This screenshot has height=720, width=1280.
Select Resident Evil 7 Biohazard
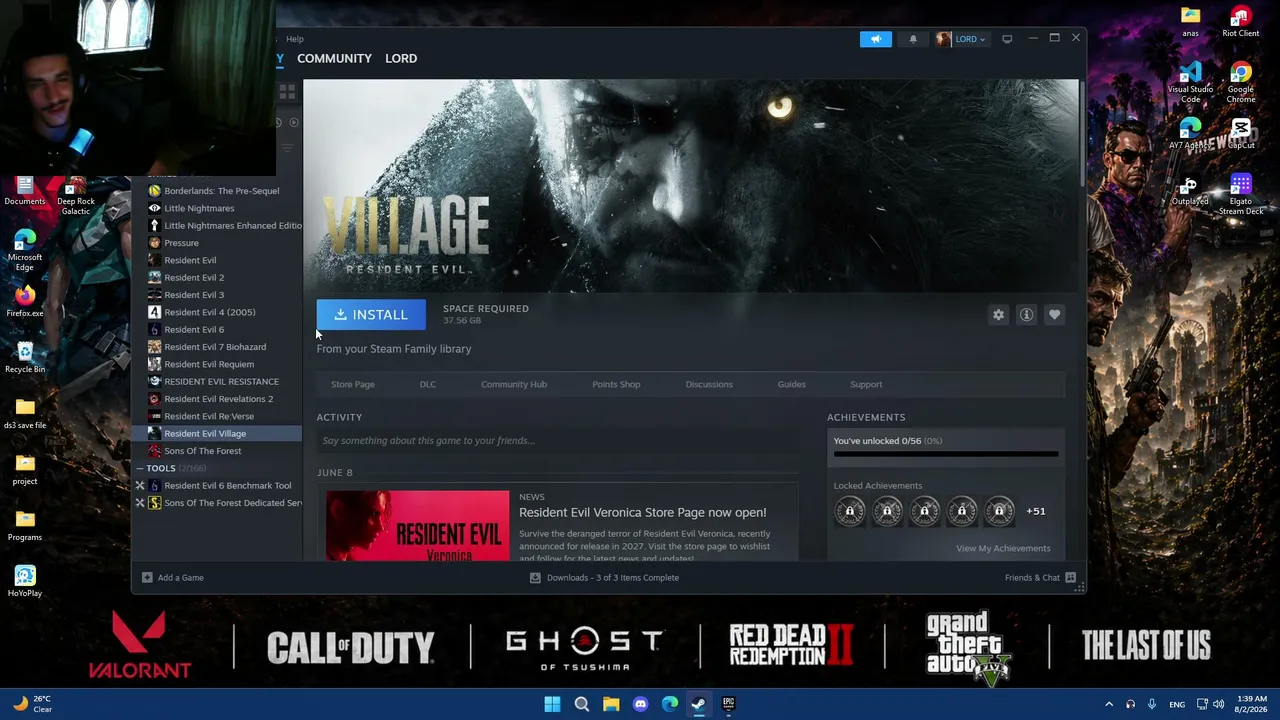click(x=217, y=347)
